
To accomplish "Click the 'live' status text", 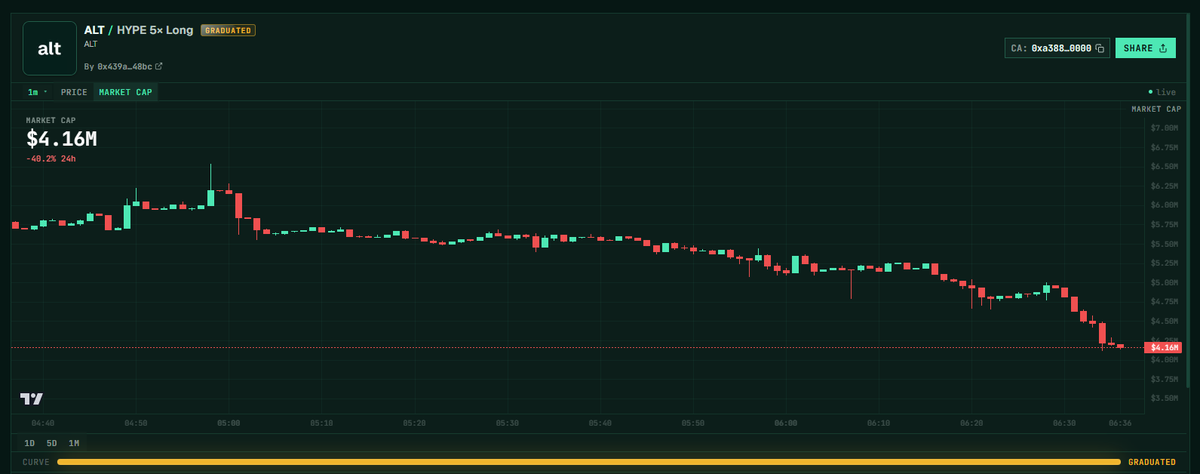I will 1166,92.
